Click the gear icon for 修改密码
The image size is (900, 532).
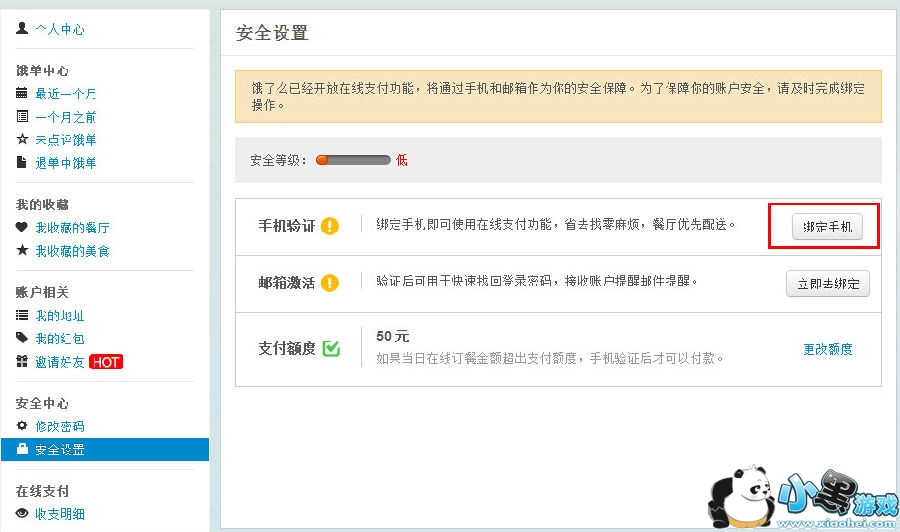pos(22,426)
